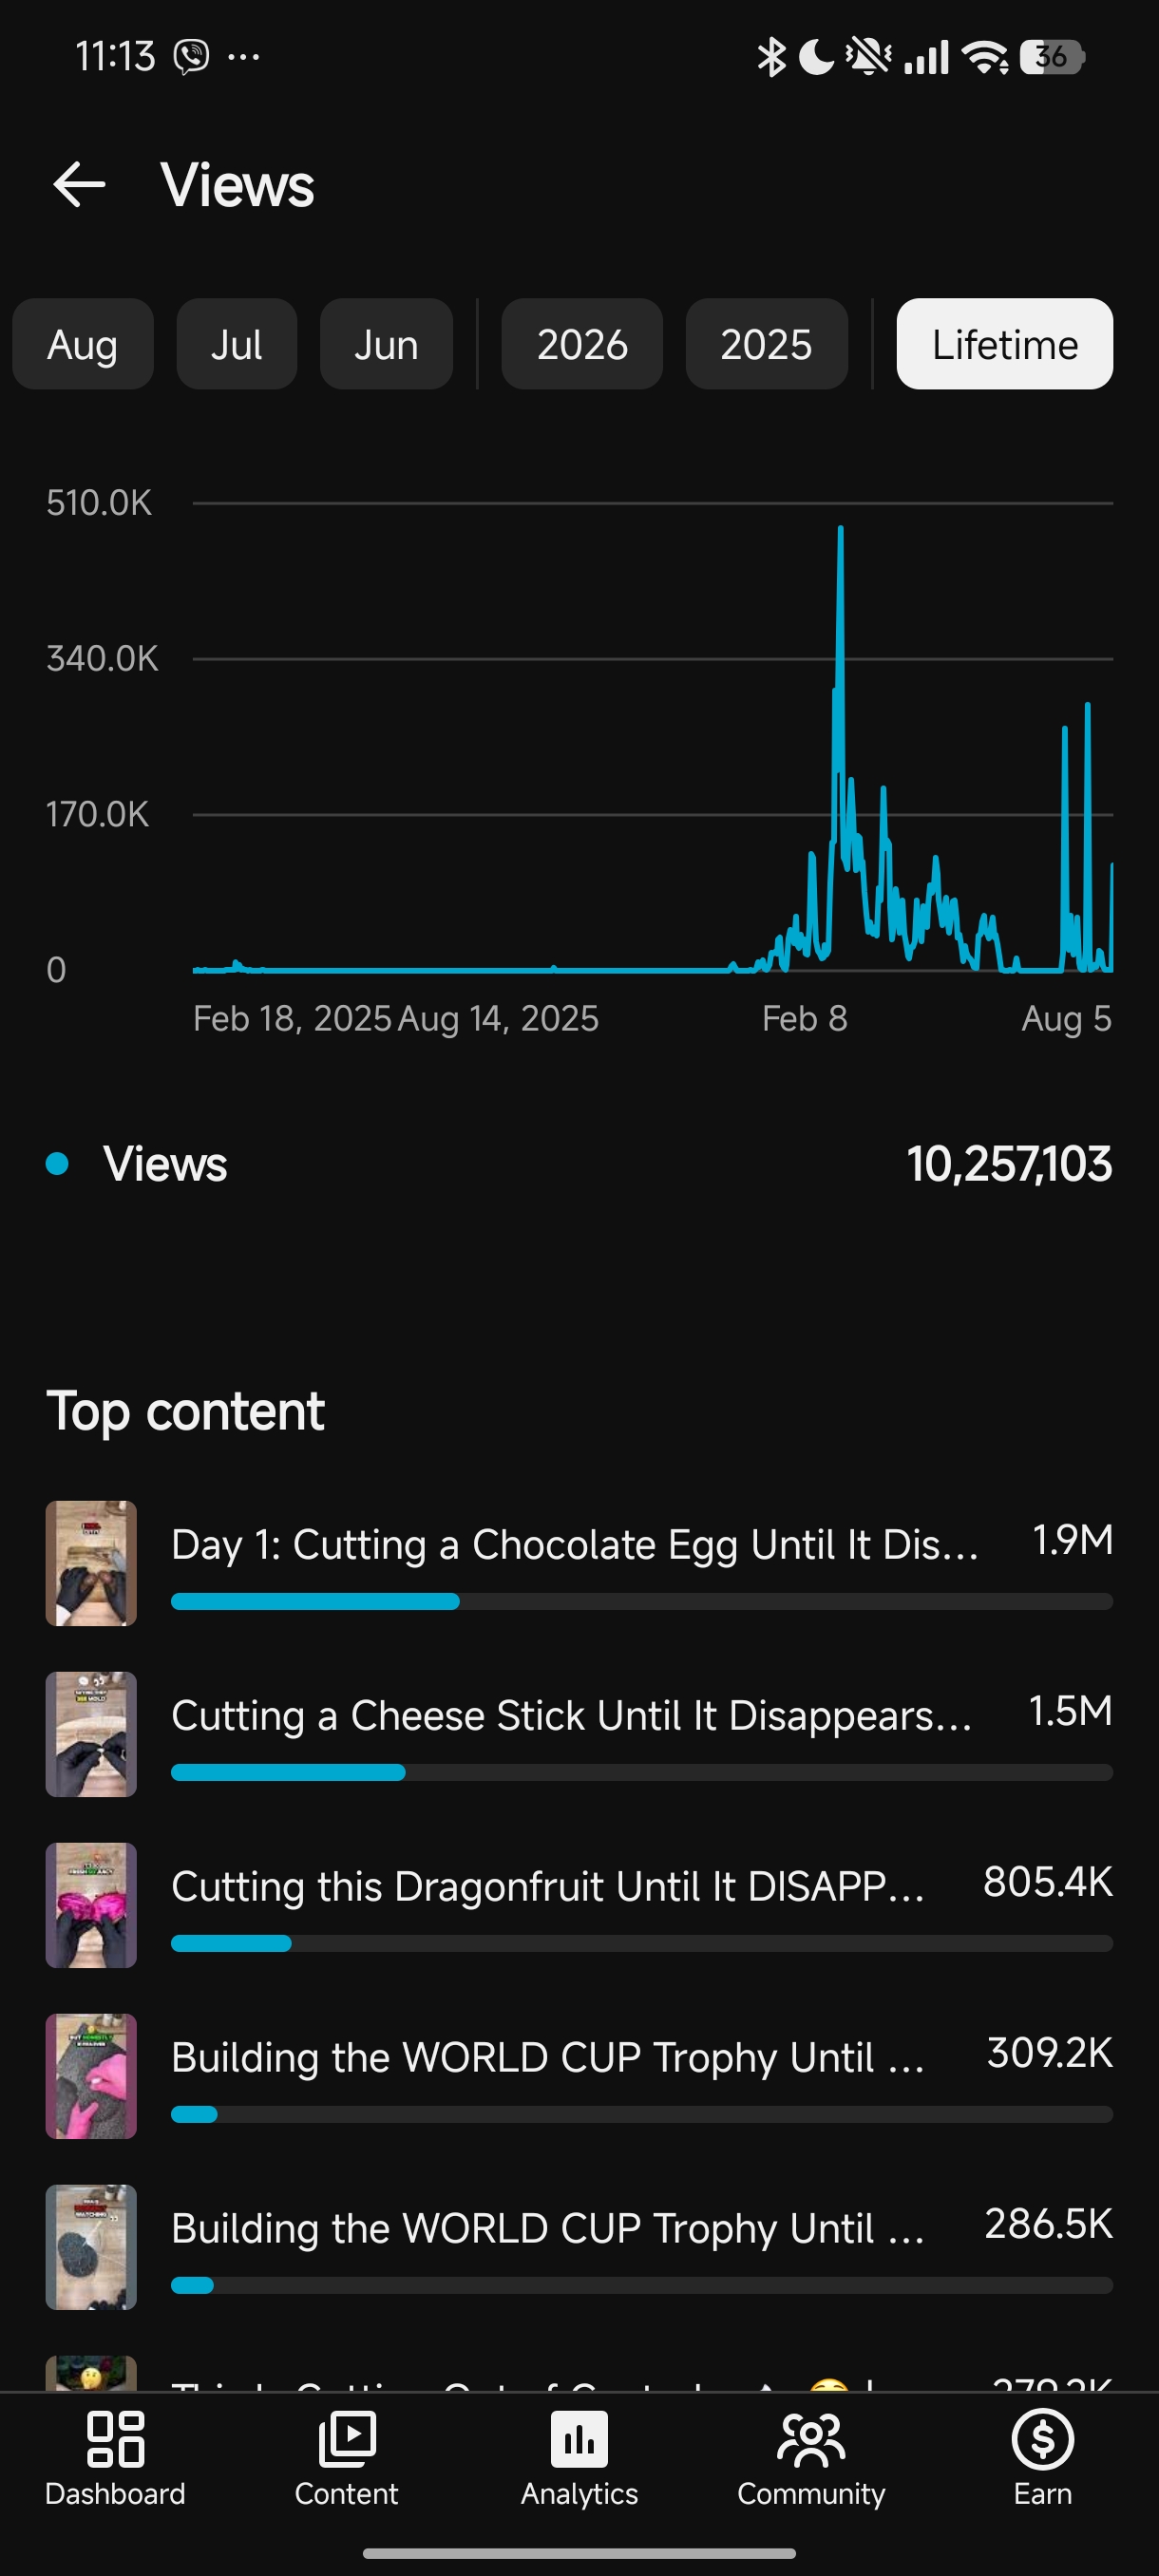Open the Chocolate Egg video entry
This screenshot has height=2576, width=1159.
coord(579,1563)
